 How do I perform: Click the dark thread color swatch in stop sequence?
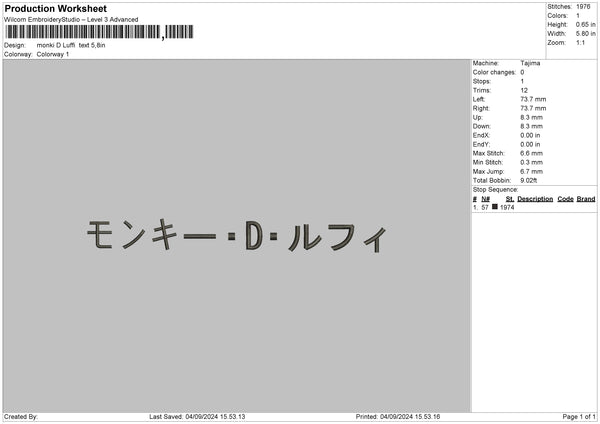(495, 207)
